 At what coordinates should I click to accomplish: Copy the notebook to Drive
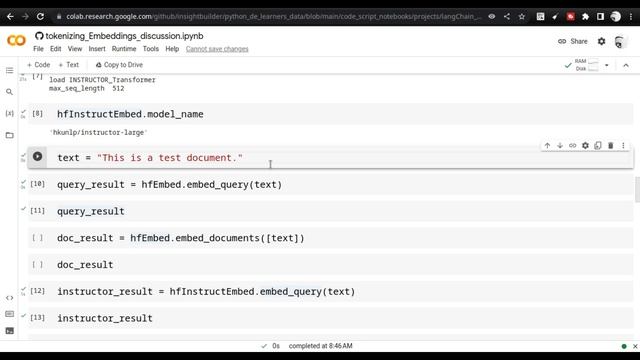click(119, 64)
